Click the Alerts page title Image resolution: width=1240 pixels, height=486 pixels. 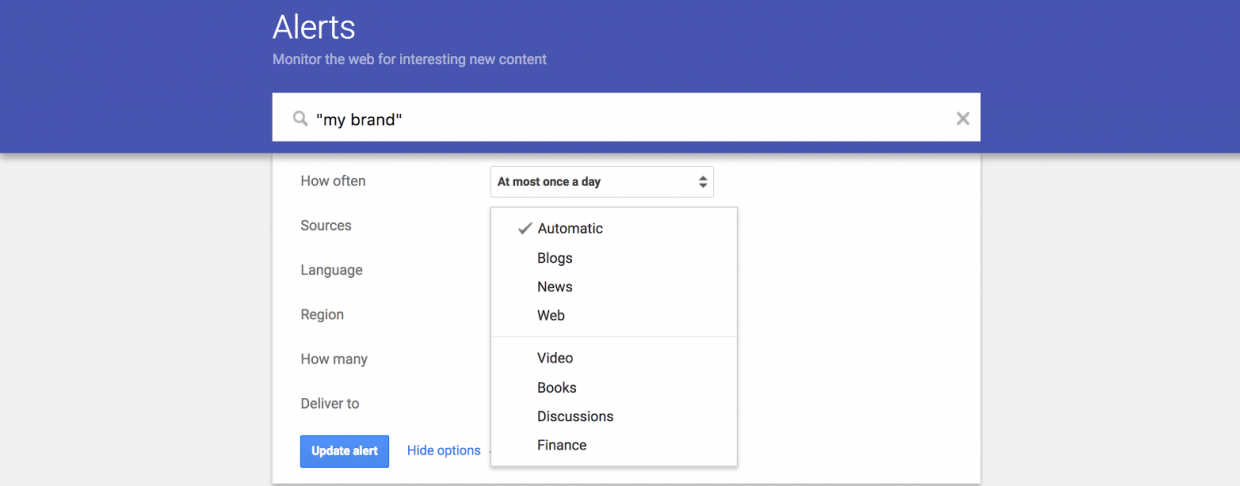coord(314,26)
